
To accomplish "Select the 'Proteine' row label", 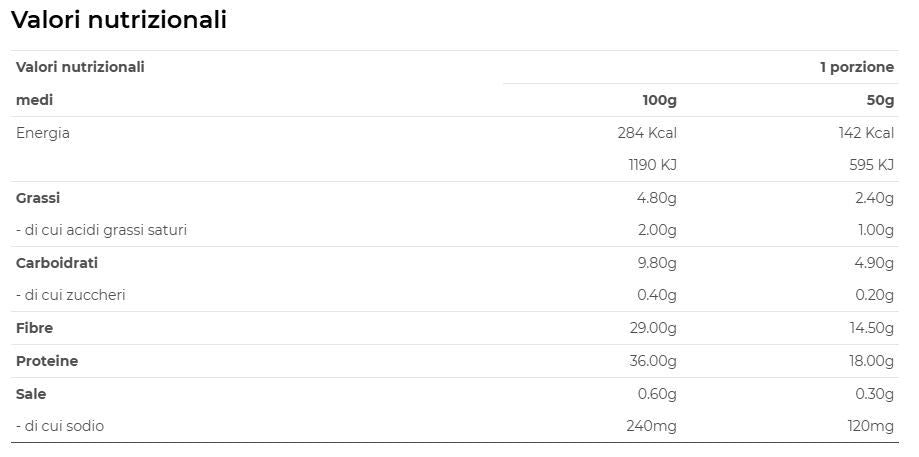I will click(x=47, y=361).
